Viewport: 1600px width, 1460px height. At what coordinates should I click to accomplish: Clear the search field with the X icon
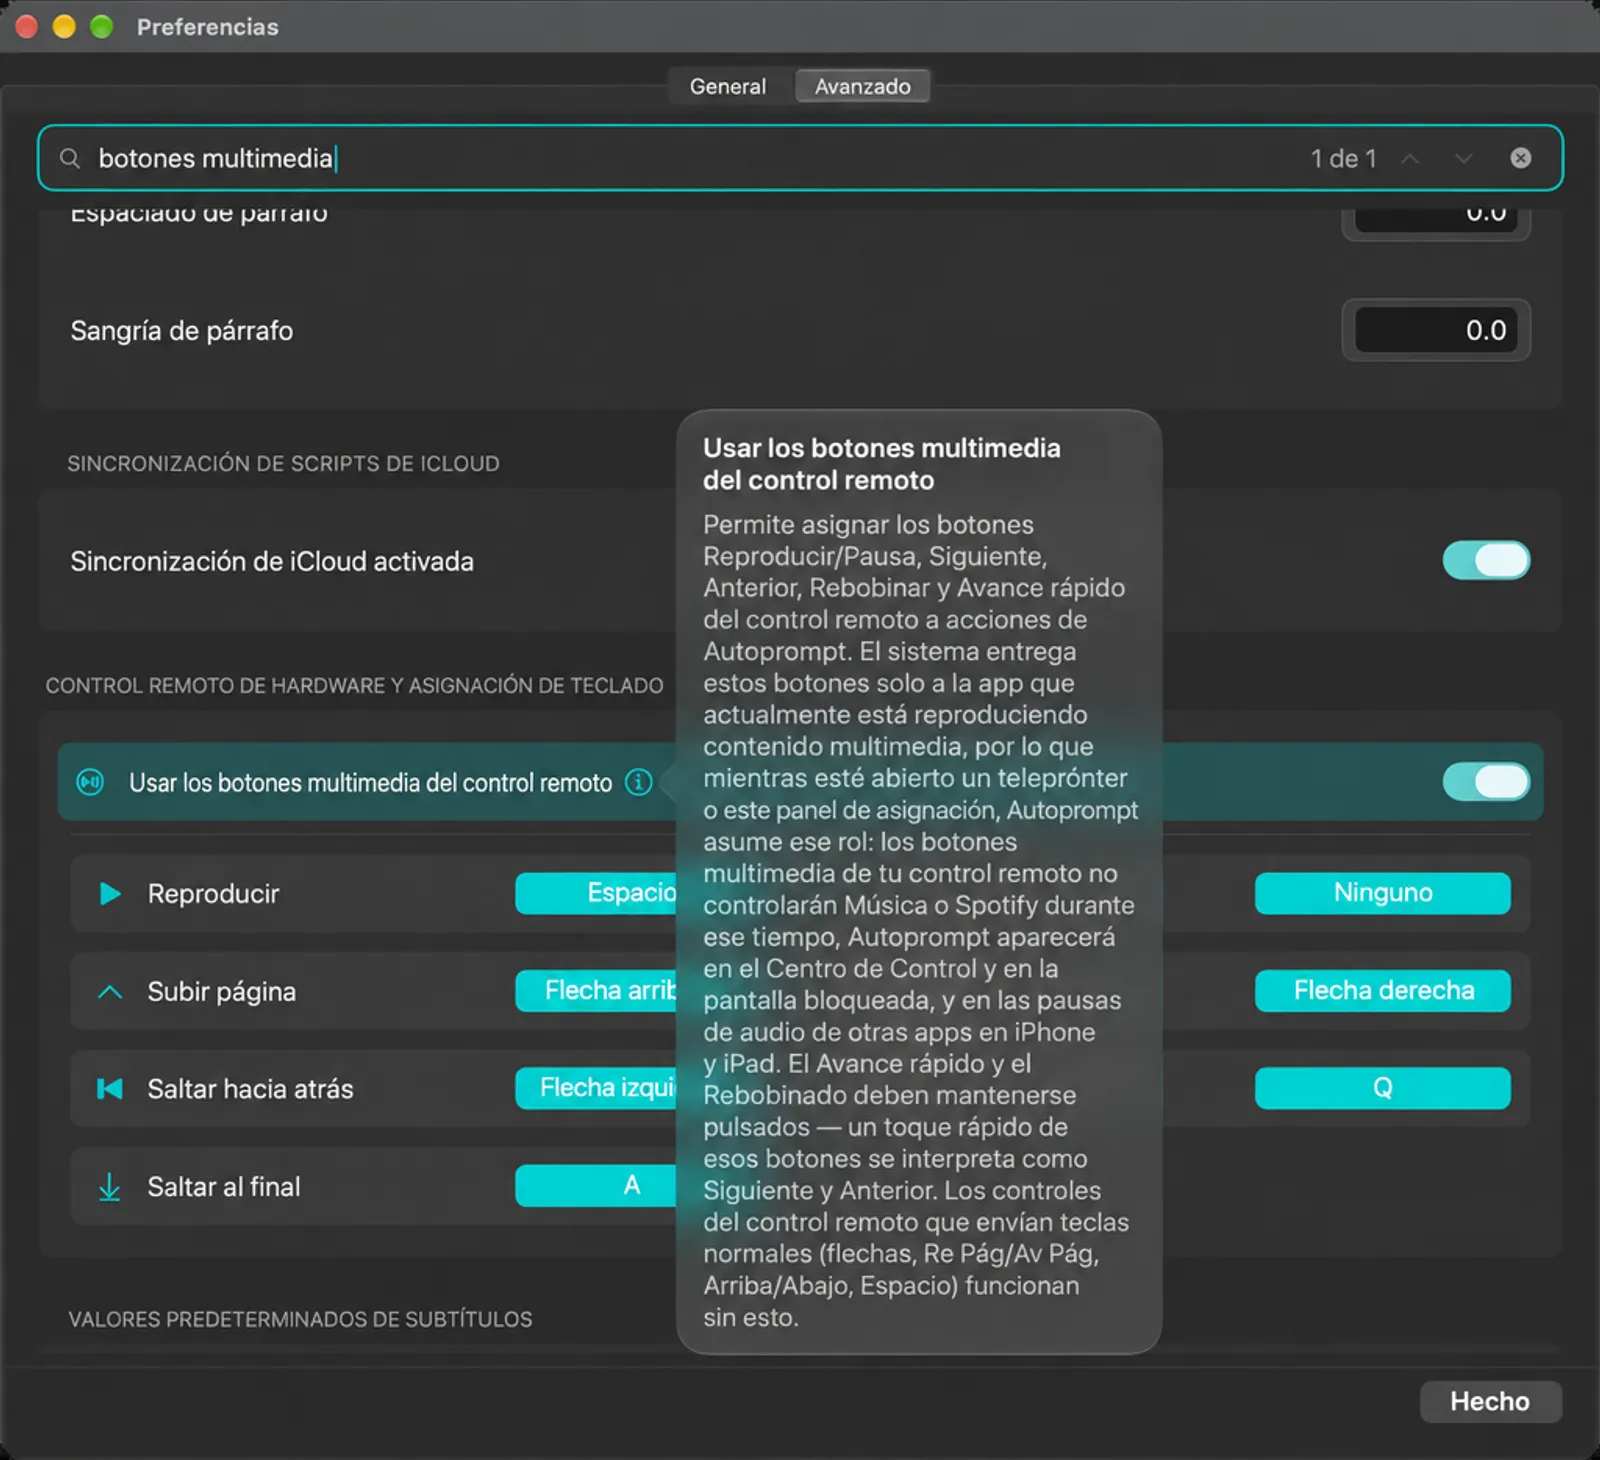[x=1520, y=158]
